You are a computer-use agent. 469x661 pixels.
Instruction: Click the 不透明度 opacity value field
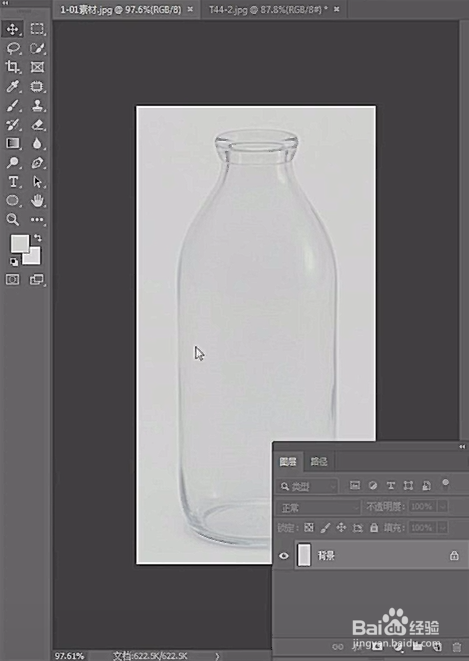coord(423,507)
